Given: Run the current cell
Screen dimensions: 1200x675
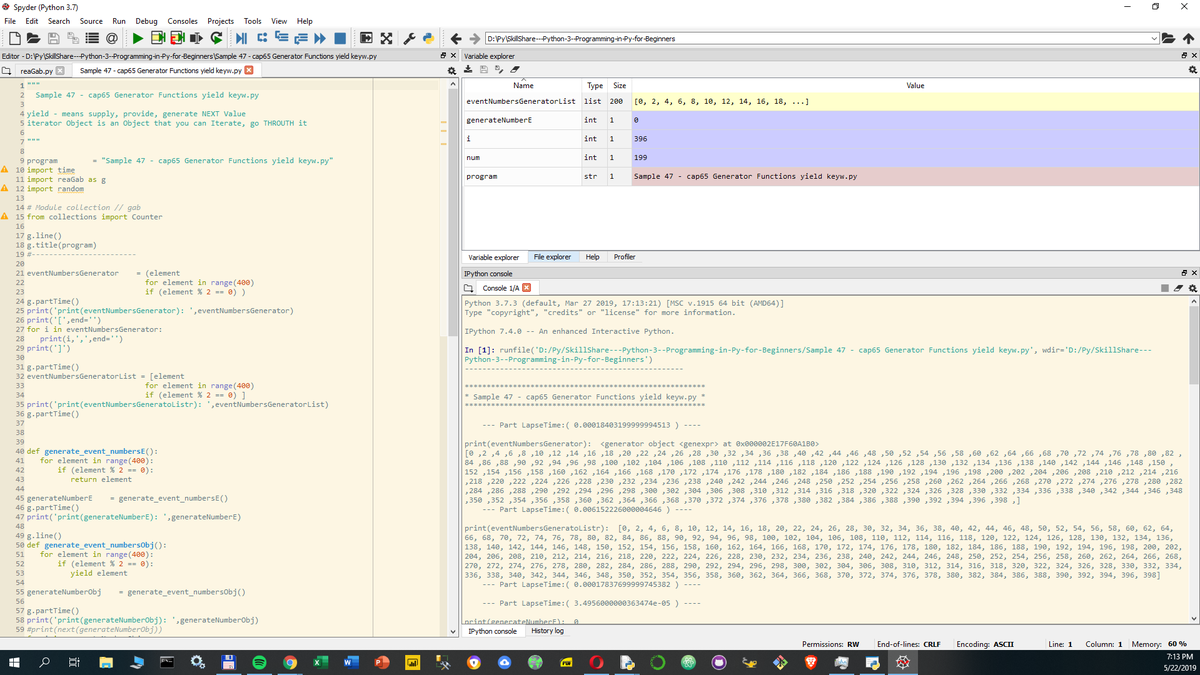Looking at the screenshot, I should pyautogui.click(x=158, y=38).
